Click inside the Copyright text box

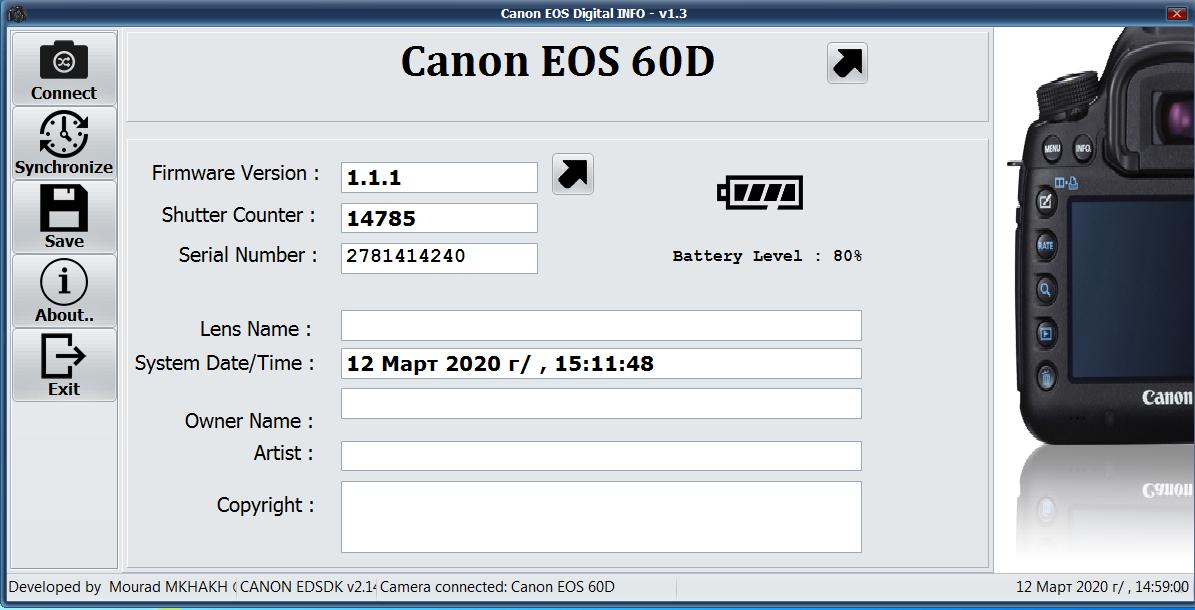click(600, 516)
